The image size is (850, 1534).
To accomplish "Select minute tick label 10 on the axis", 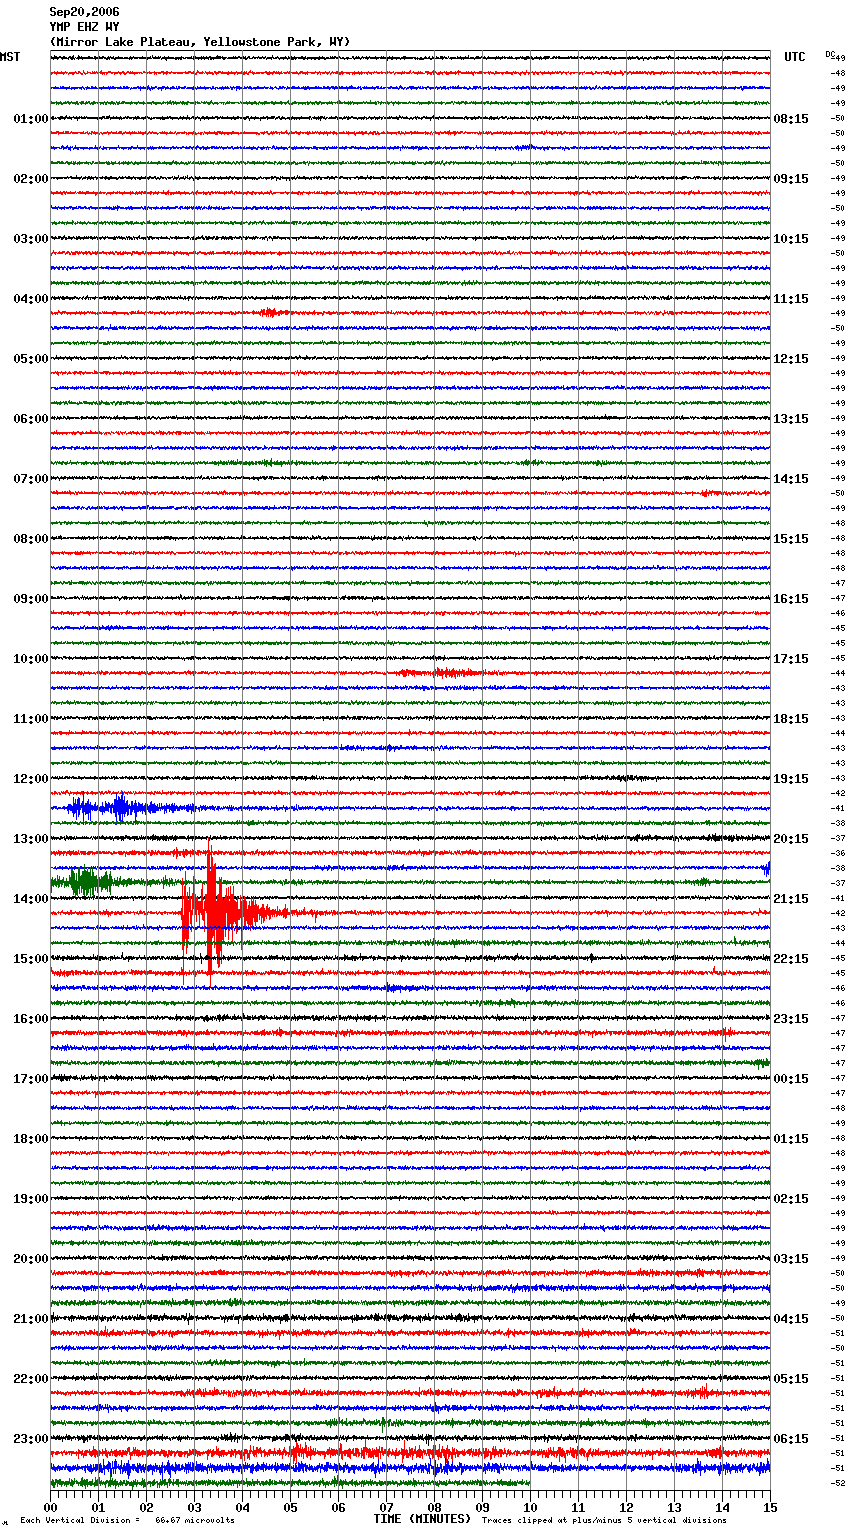I will point(530,1507).
